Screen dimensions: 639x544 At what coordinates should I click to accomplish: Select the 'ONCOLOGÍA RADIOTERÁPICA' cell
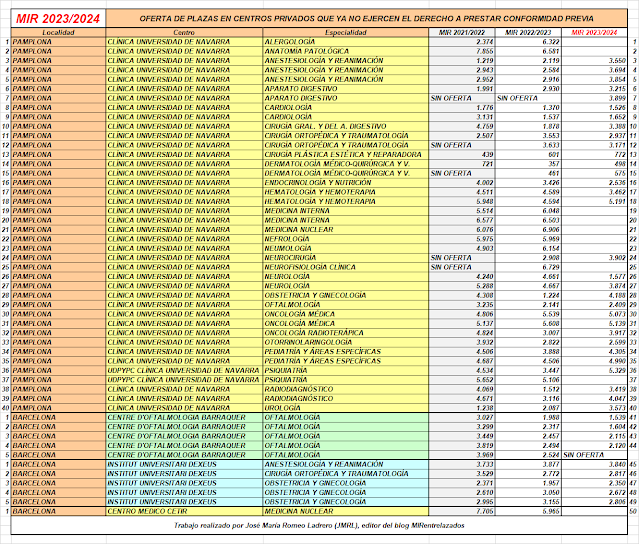pos(346,333)
